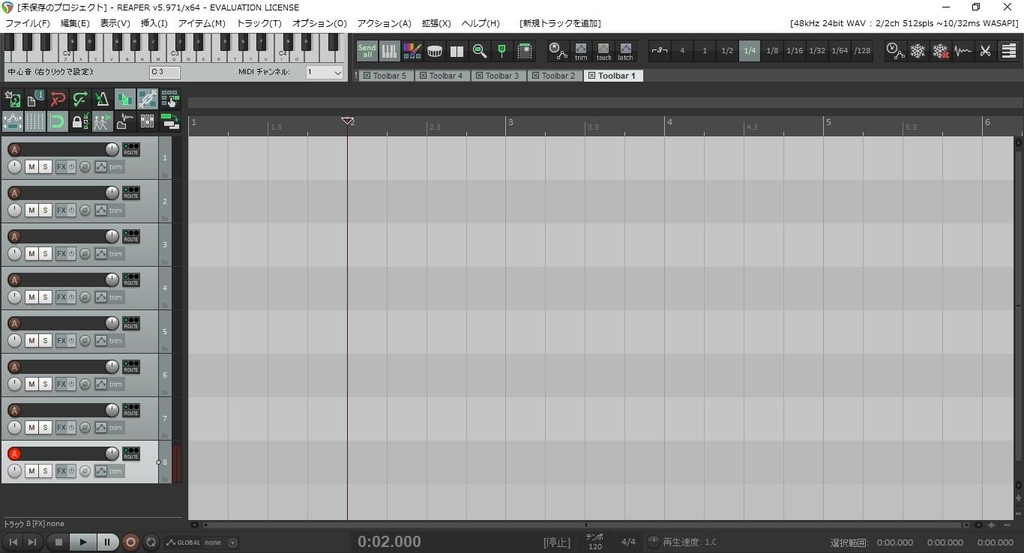Click the green redo arrow icon
This screenshot has width=1024, height=553.
pyautogui.click(x=80, y=99)
